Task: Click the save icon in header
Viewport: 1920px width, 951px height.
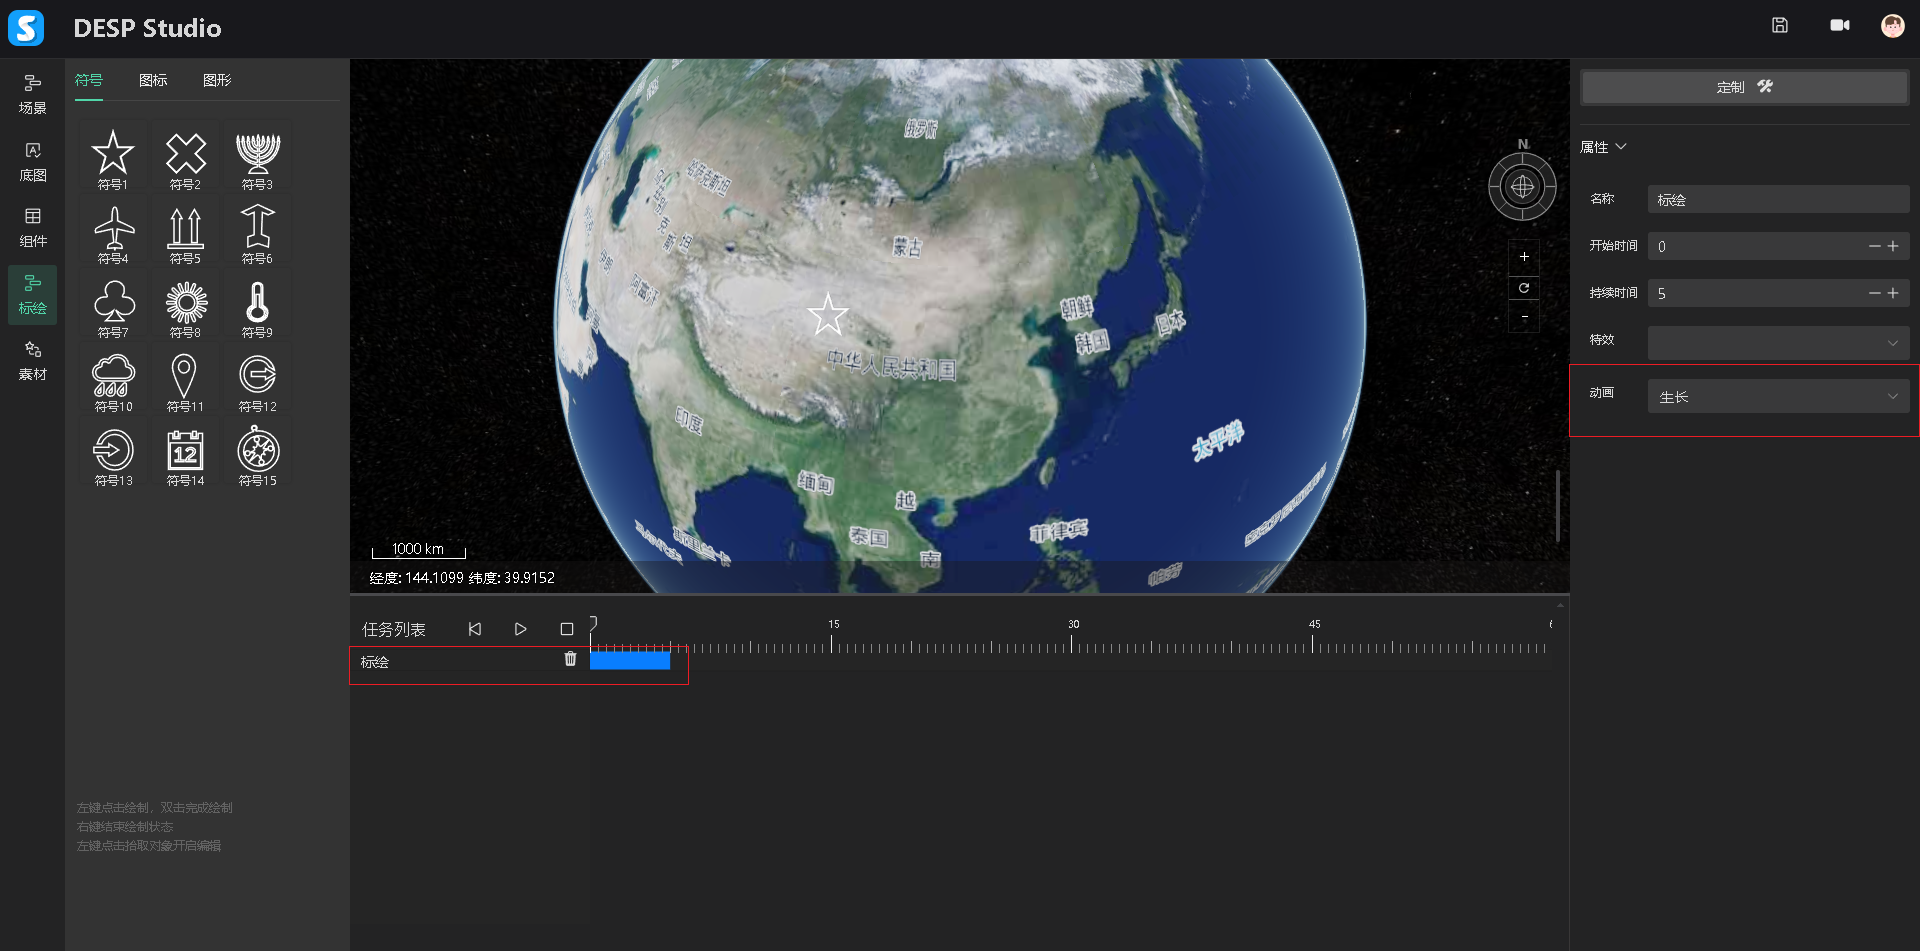Action: coord(1779,26)
